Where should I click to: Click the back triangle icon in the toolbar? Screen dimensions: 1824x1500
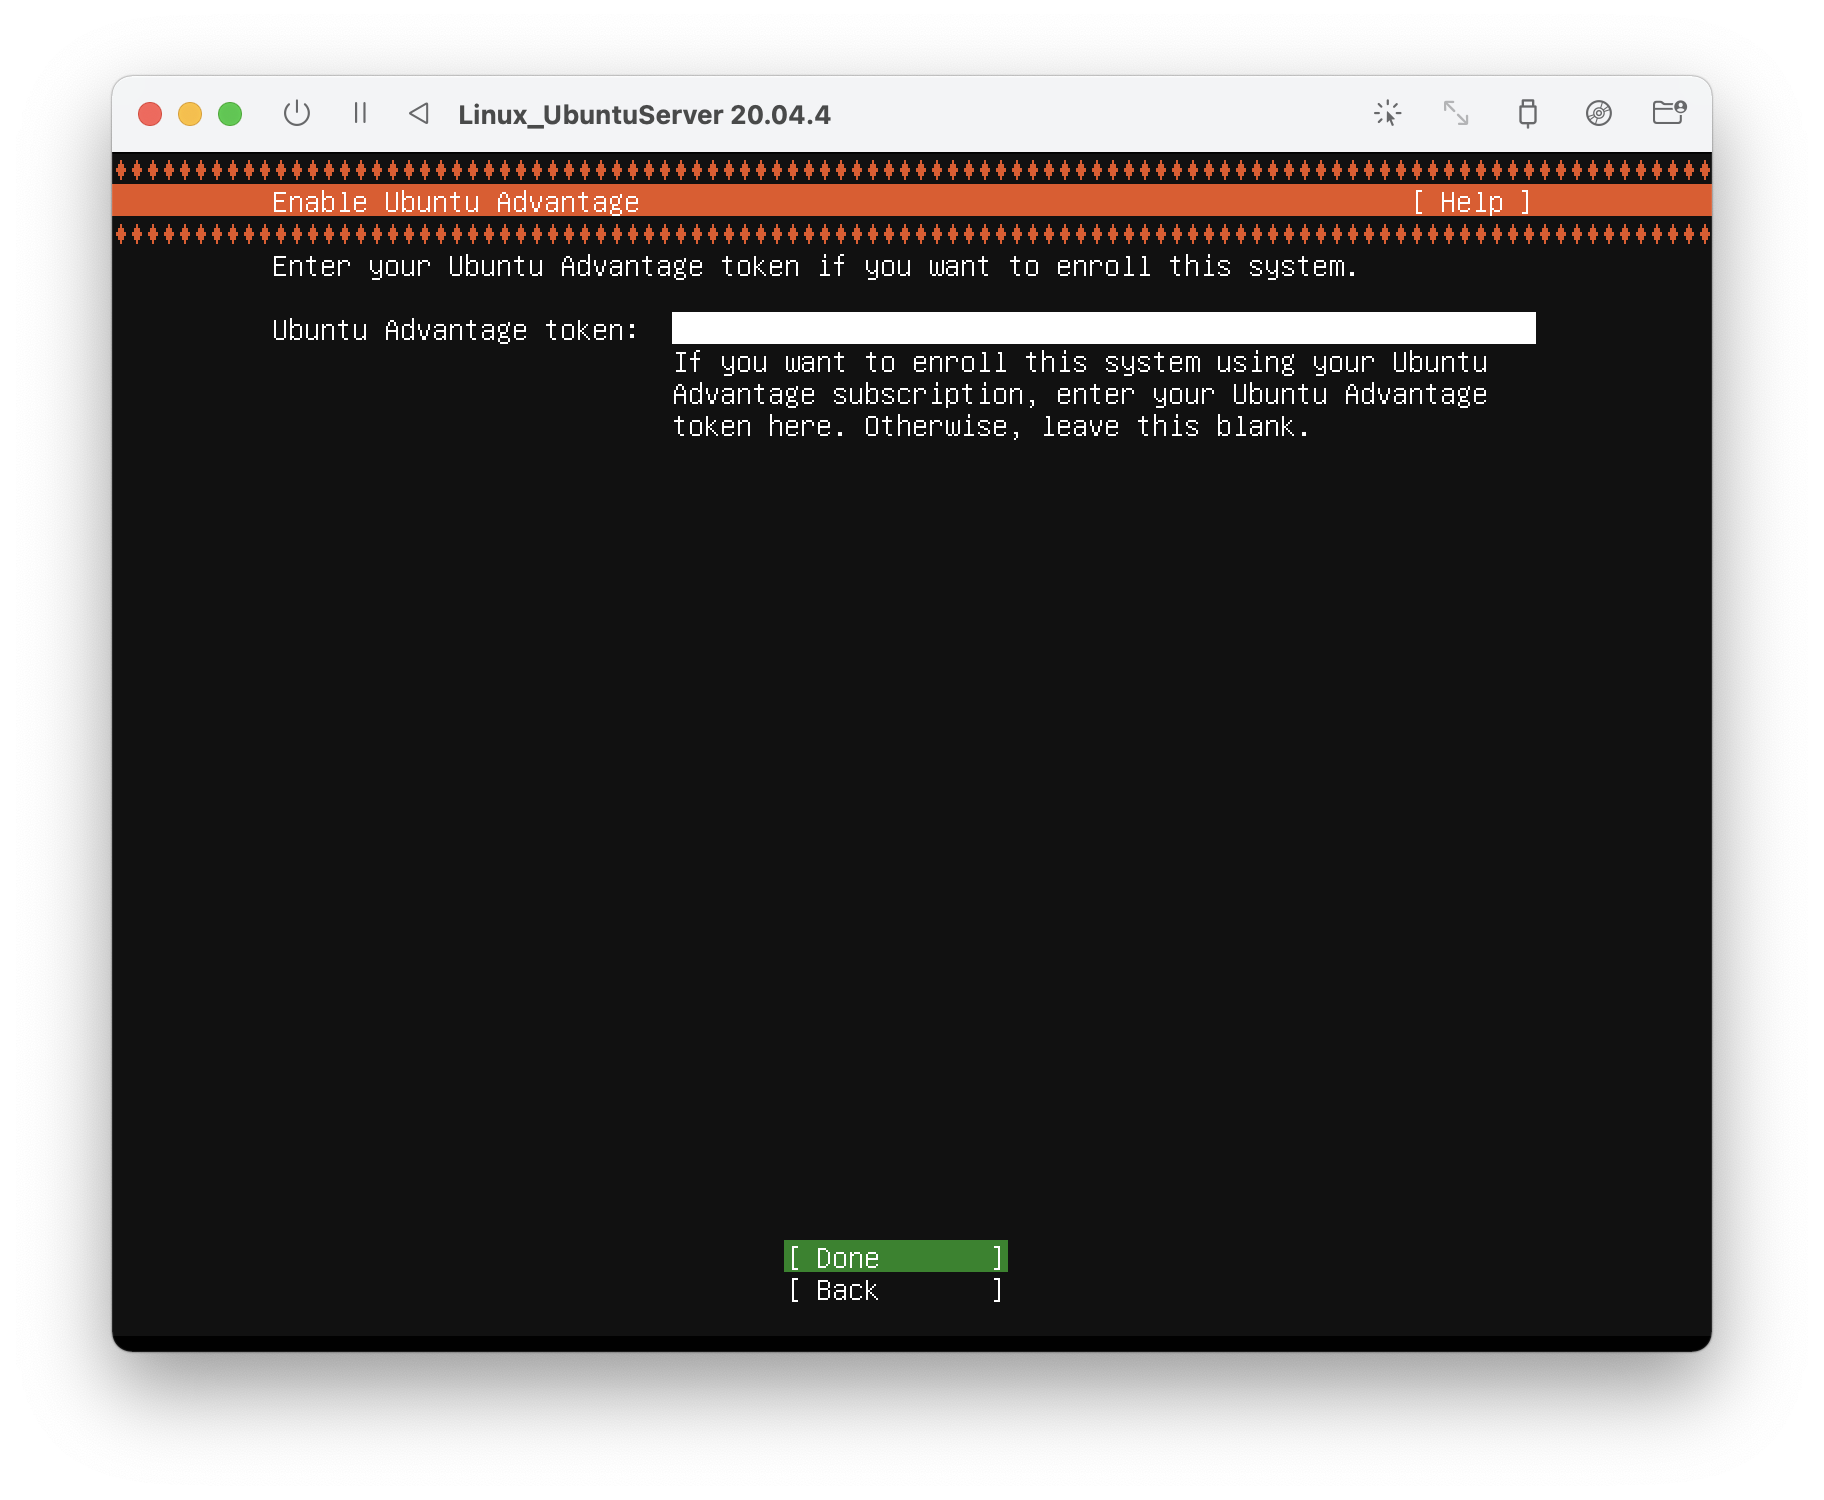[x=419, y=114]
